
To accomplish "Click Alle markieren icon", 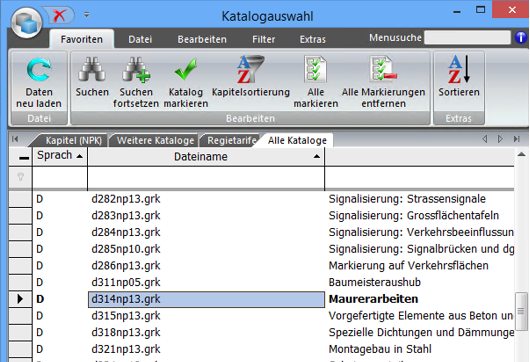I will [315, 69].
